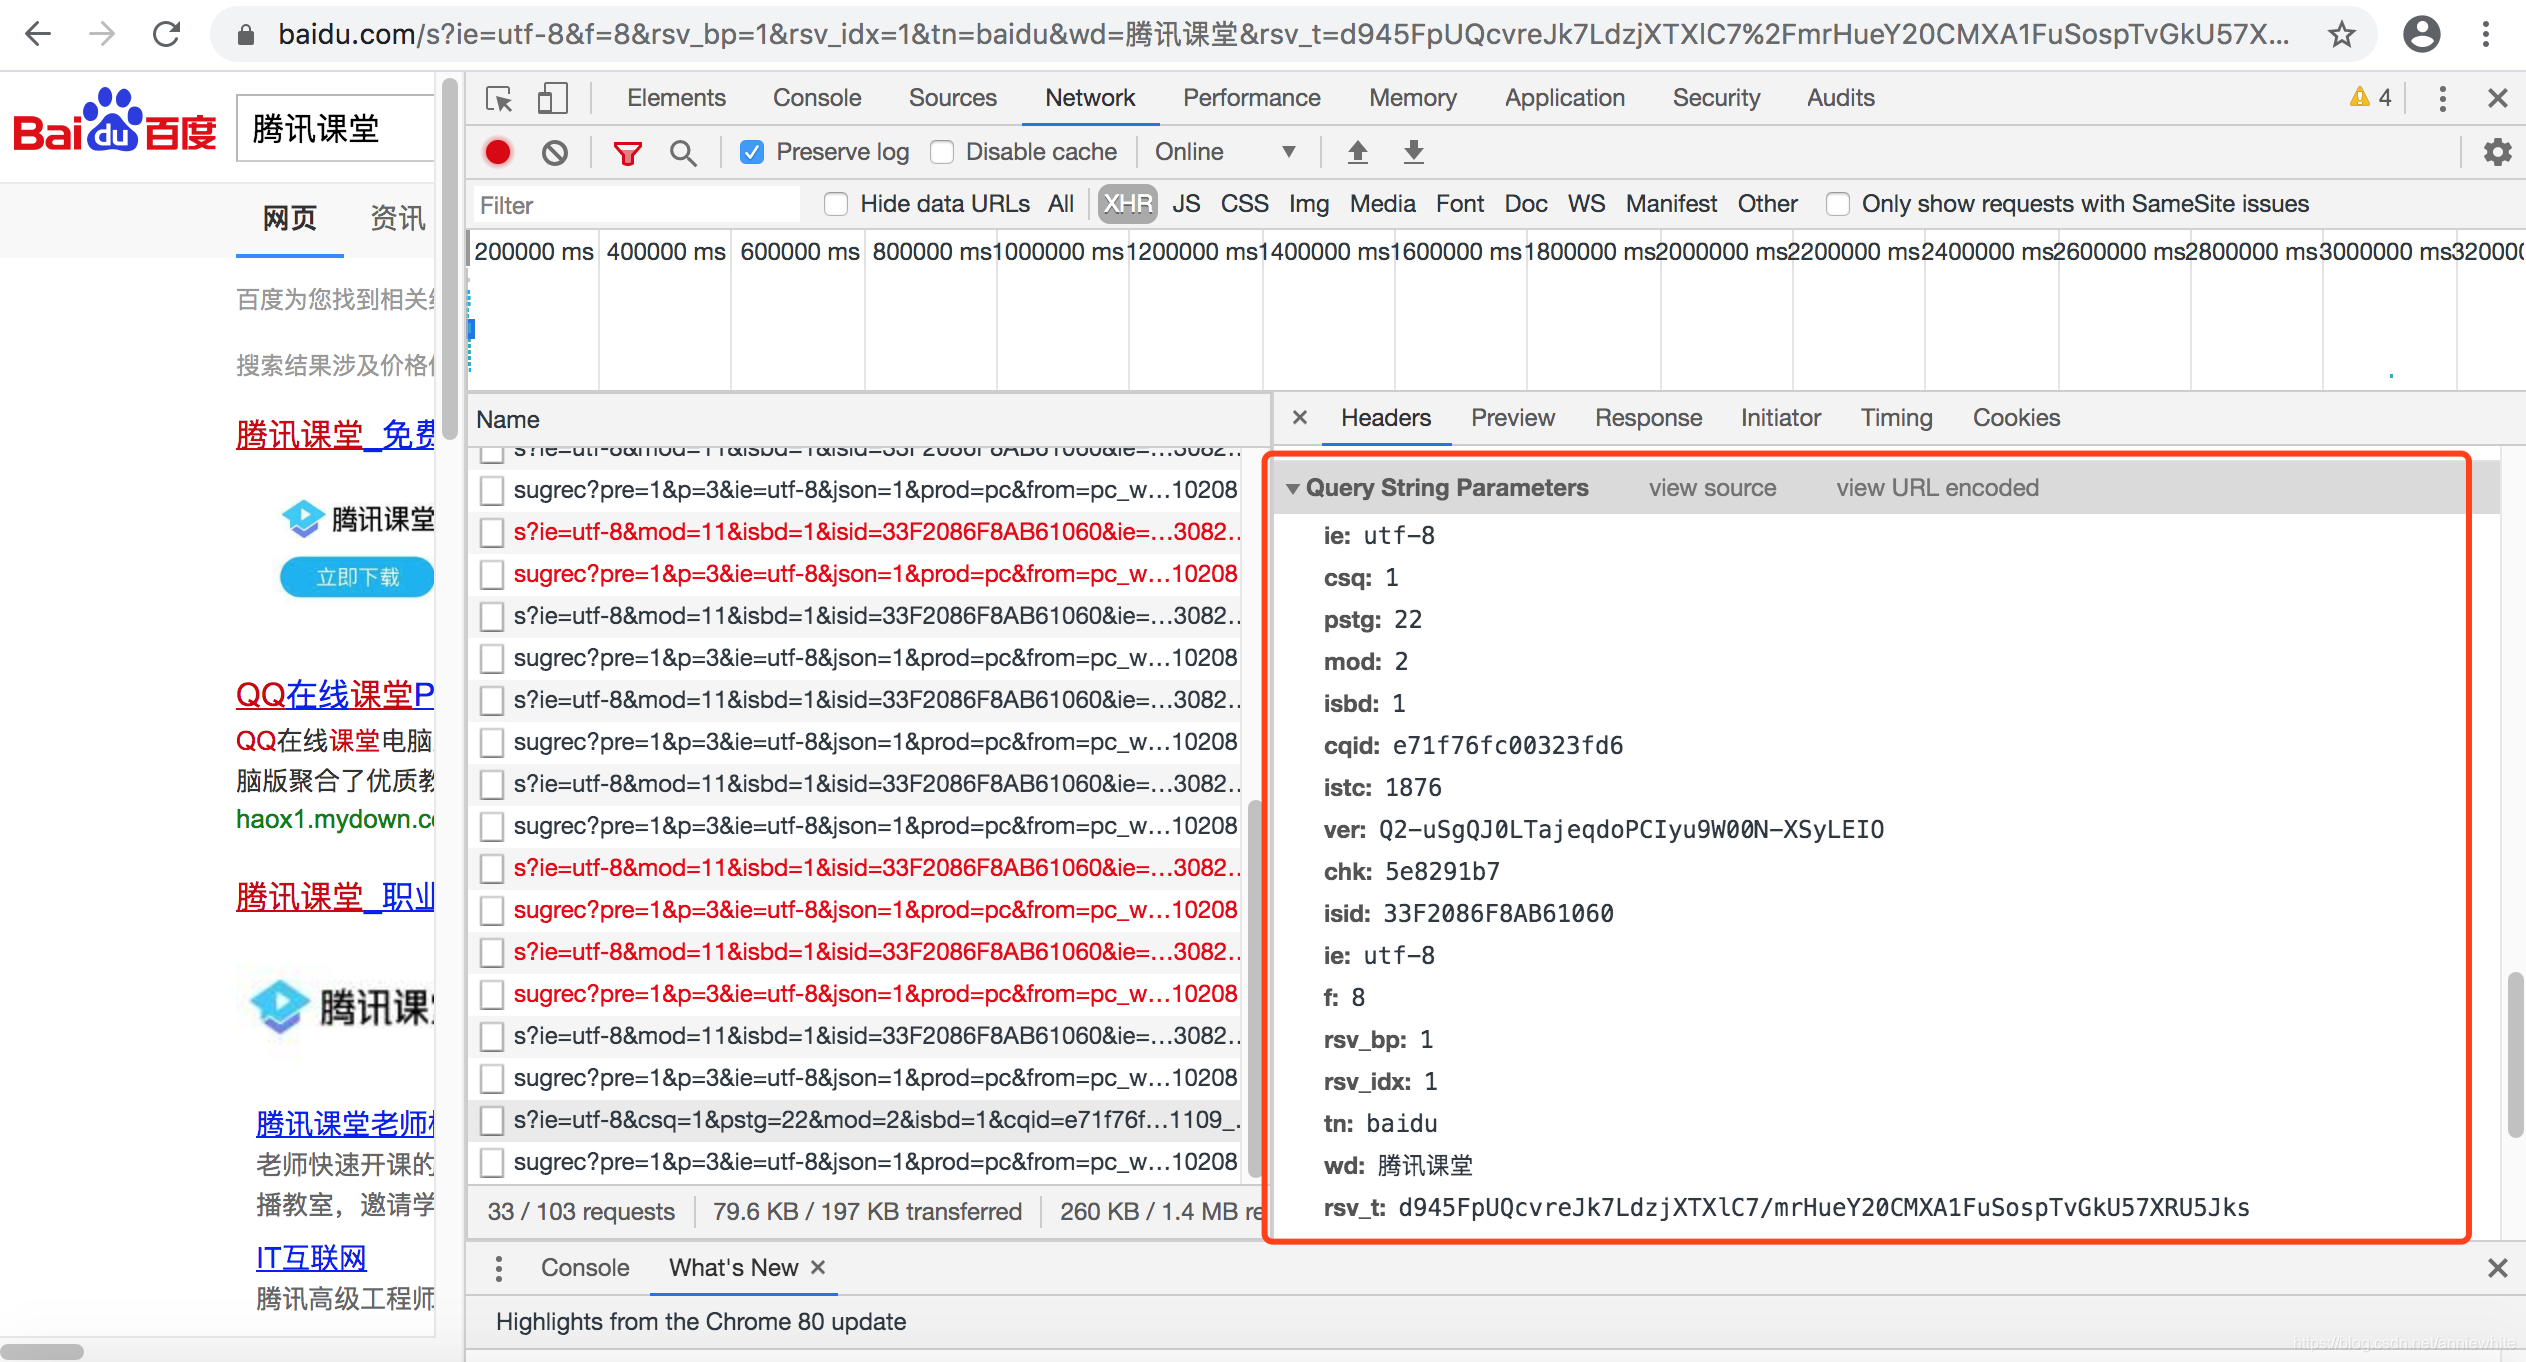
Task: Click the browser forward arrow
Action: (x=102, y=34)
